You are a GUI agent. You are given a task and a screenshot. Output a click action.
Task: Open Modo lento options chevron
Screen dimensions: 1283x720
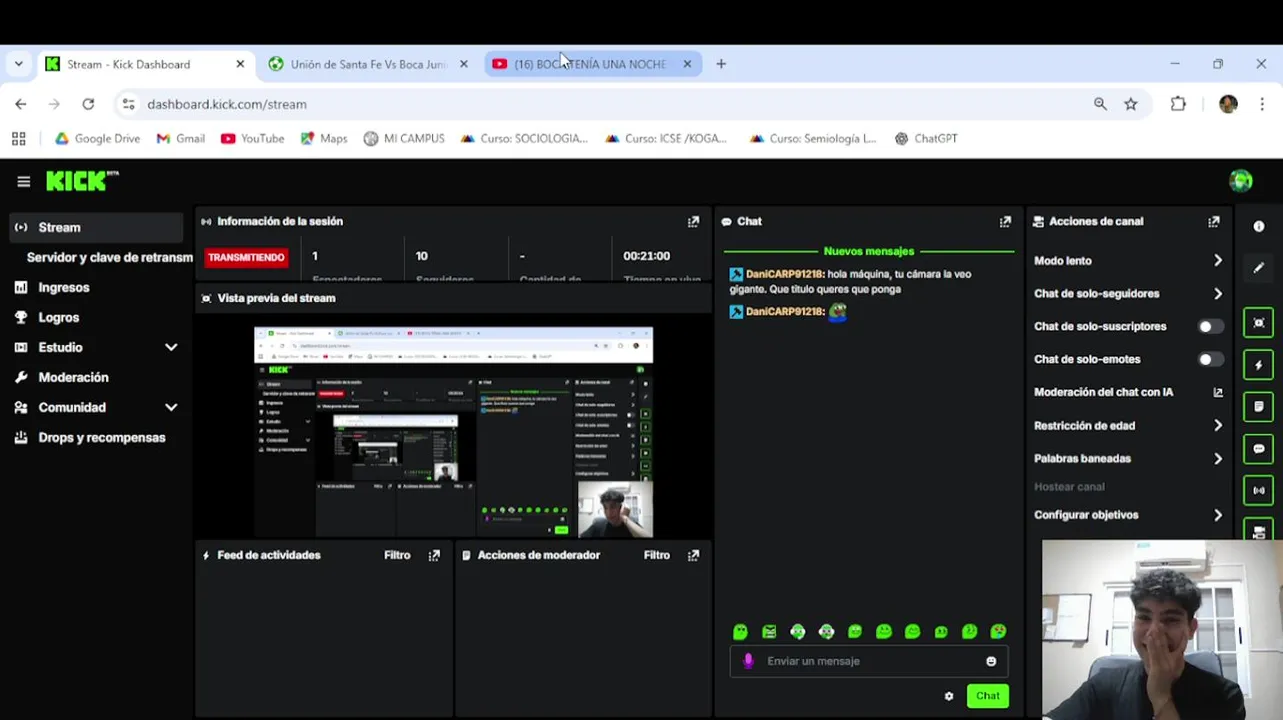coord(1218,261)
